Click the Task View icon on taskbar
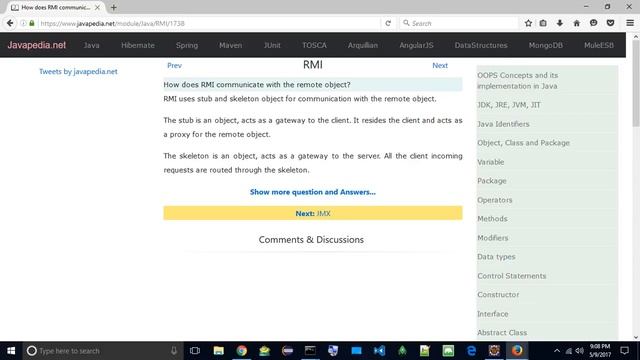640x360 pixels. (195, 351)
